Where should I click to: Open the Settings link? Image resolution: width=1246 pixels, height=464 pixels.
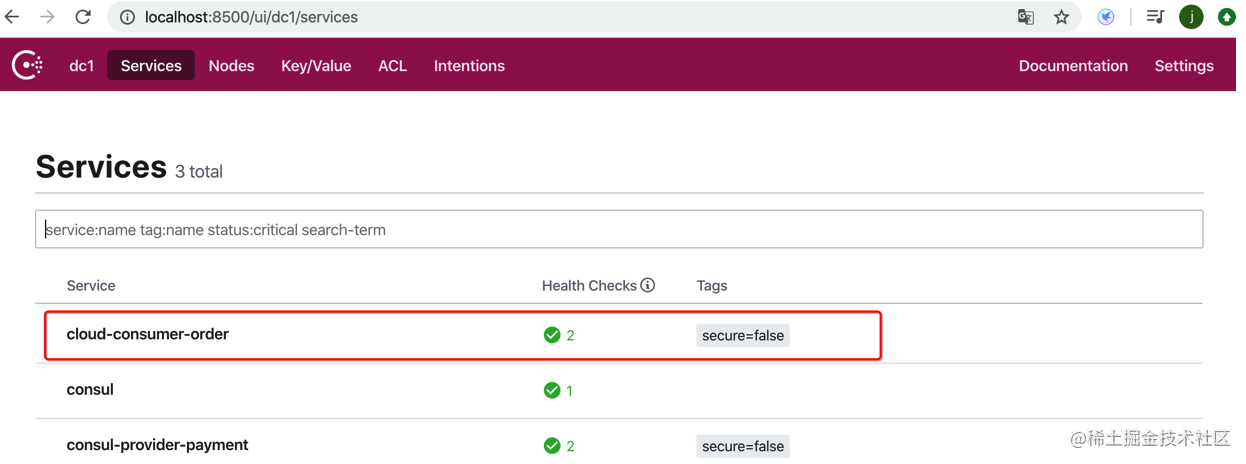(1184, 66)
